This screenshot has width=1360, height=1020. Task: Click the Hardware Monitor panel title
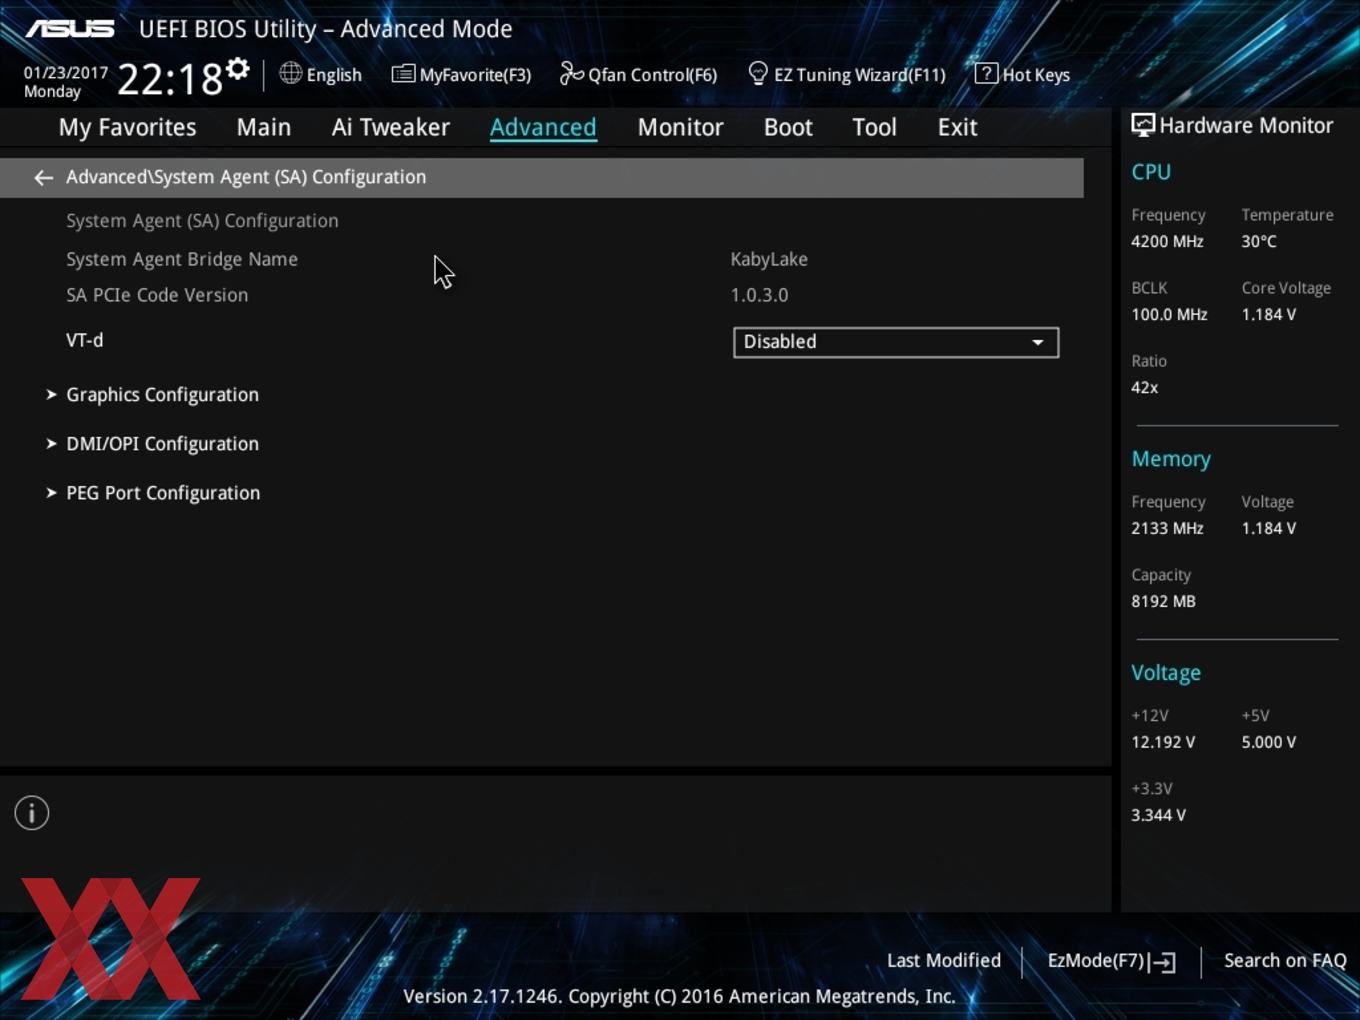(x=1246, y=126)
